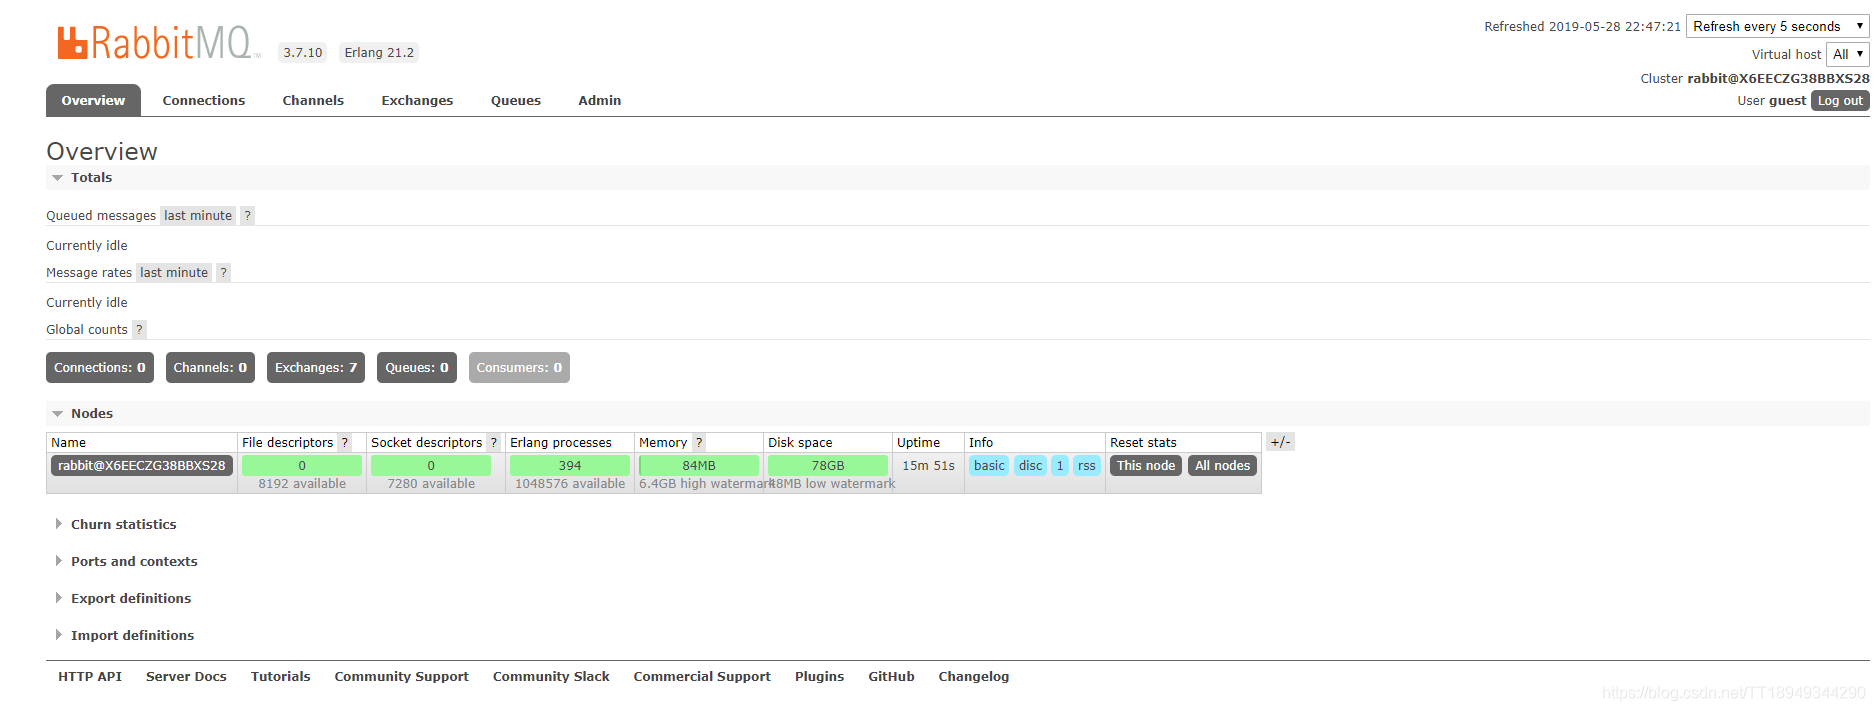Open the Changelog footer link
1875x711 pixels.
pos(974,677)
